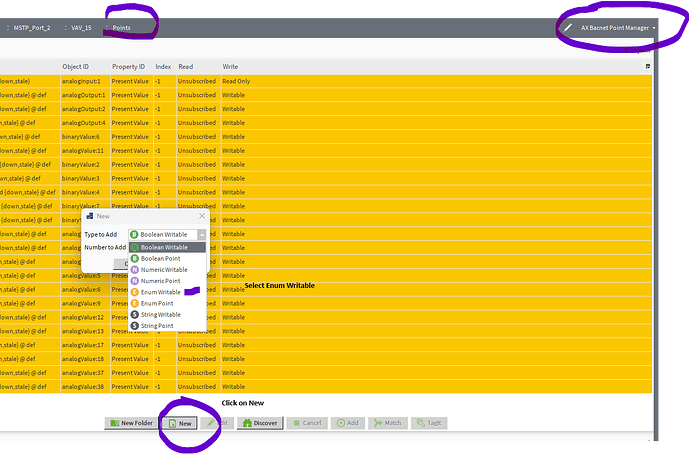Click the analogValue:12 cell
The width and height of the screenshot is (690, 454).
pos(83,317)
